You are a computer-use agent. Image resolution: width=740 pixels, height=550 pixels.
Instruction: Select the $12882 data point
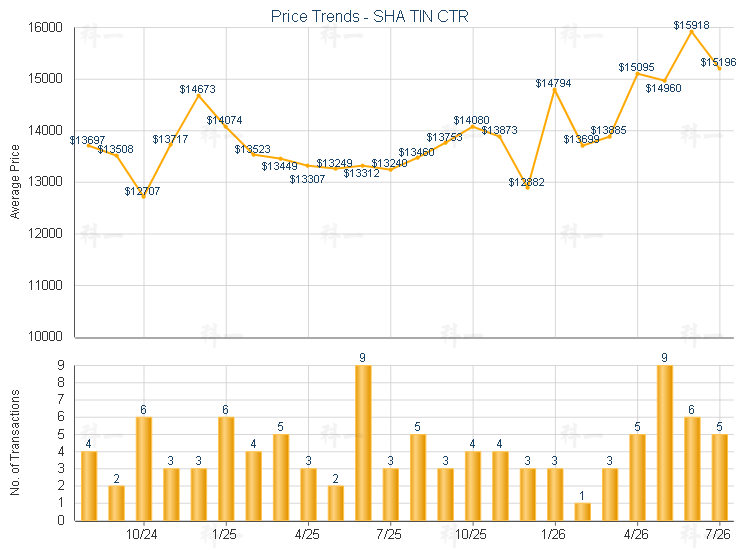(x=527, y=187)
